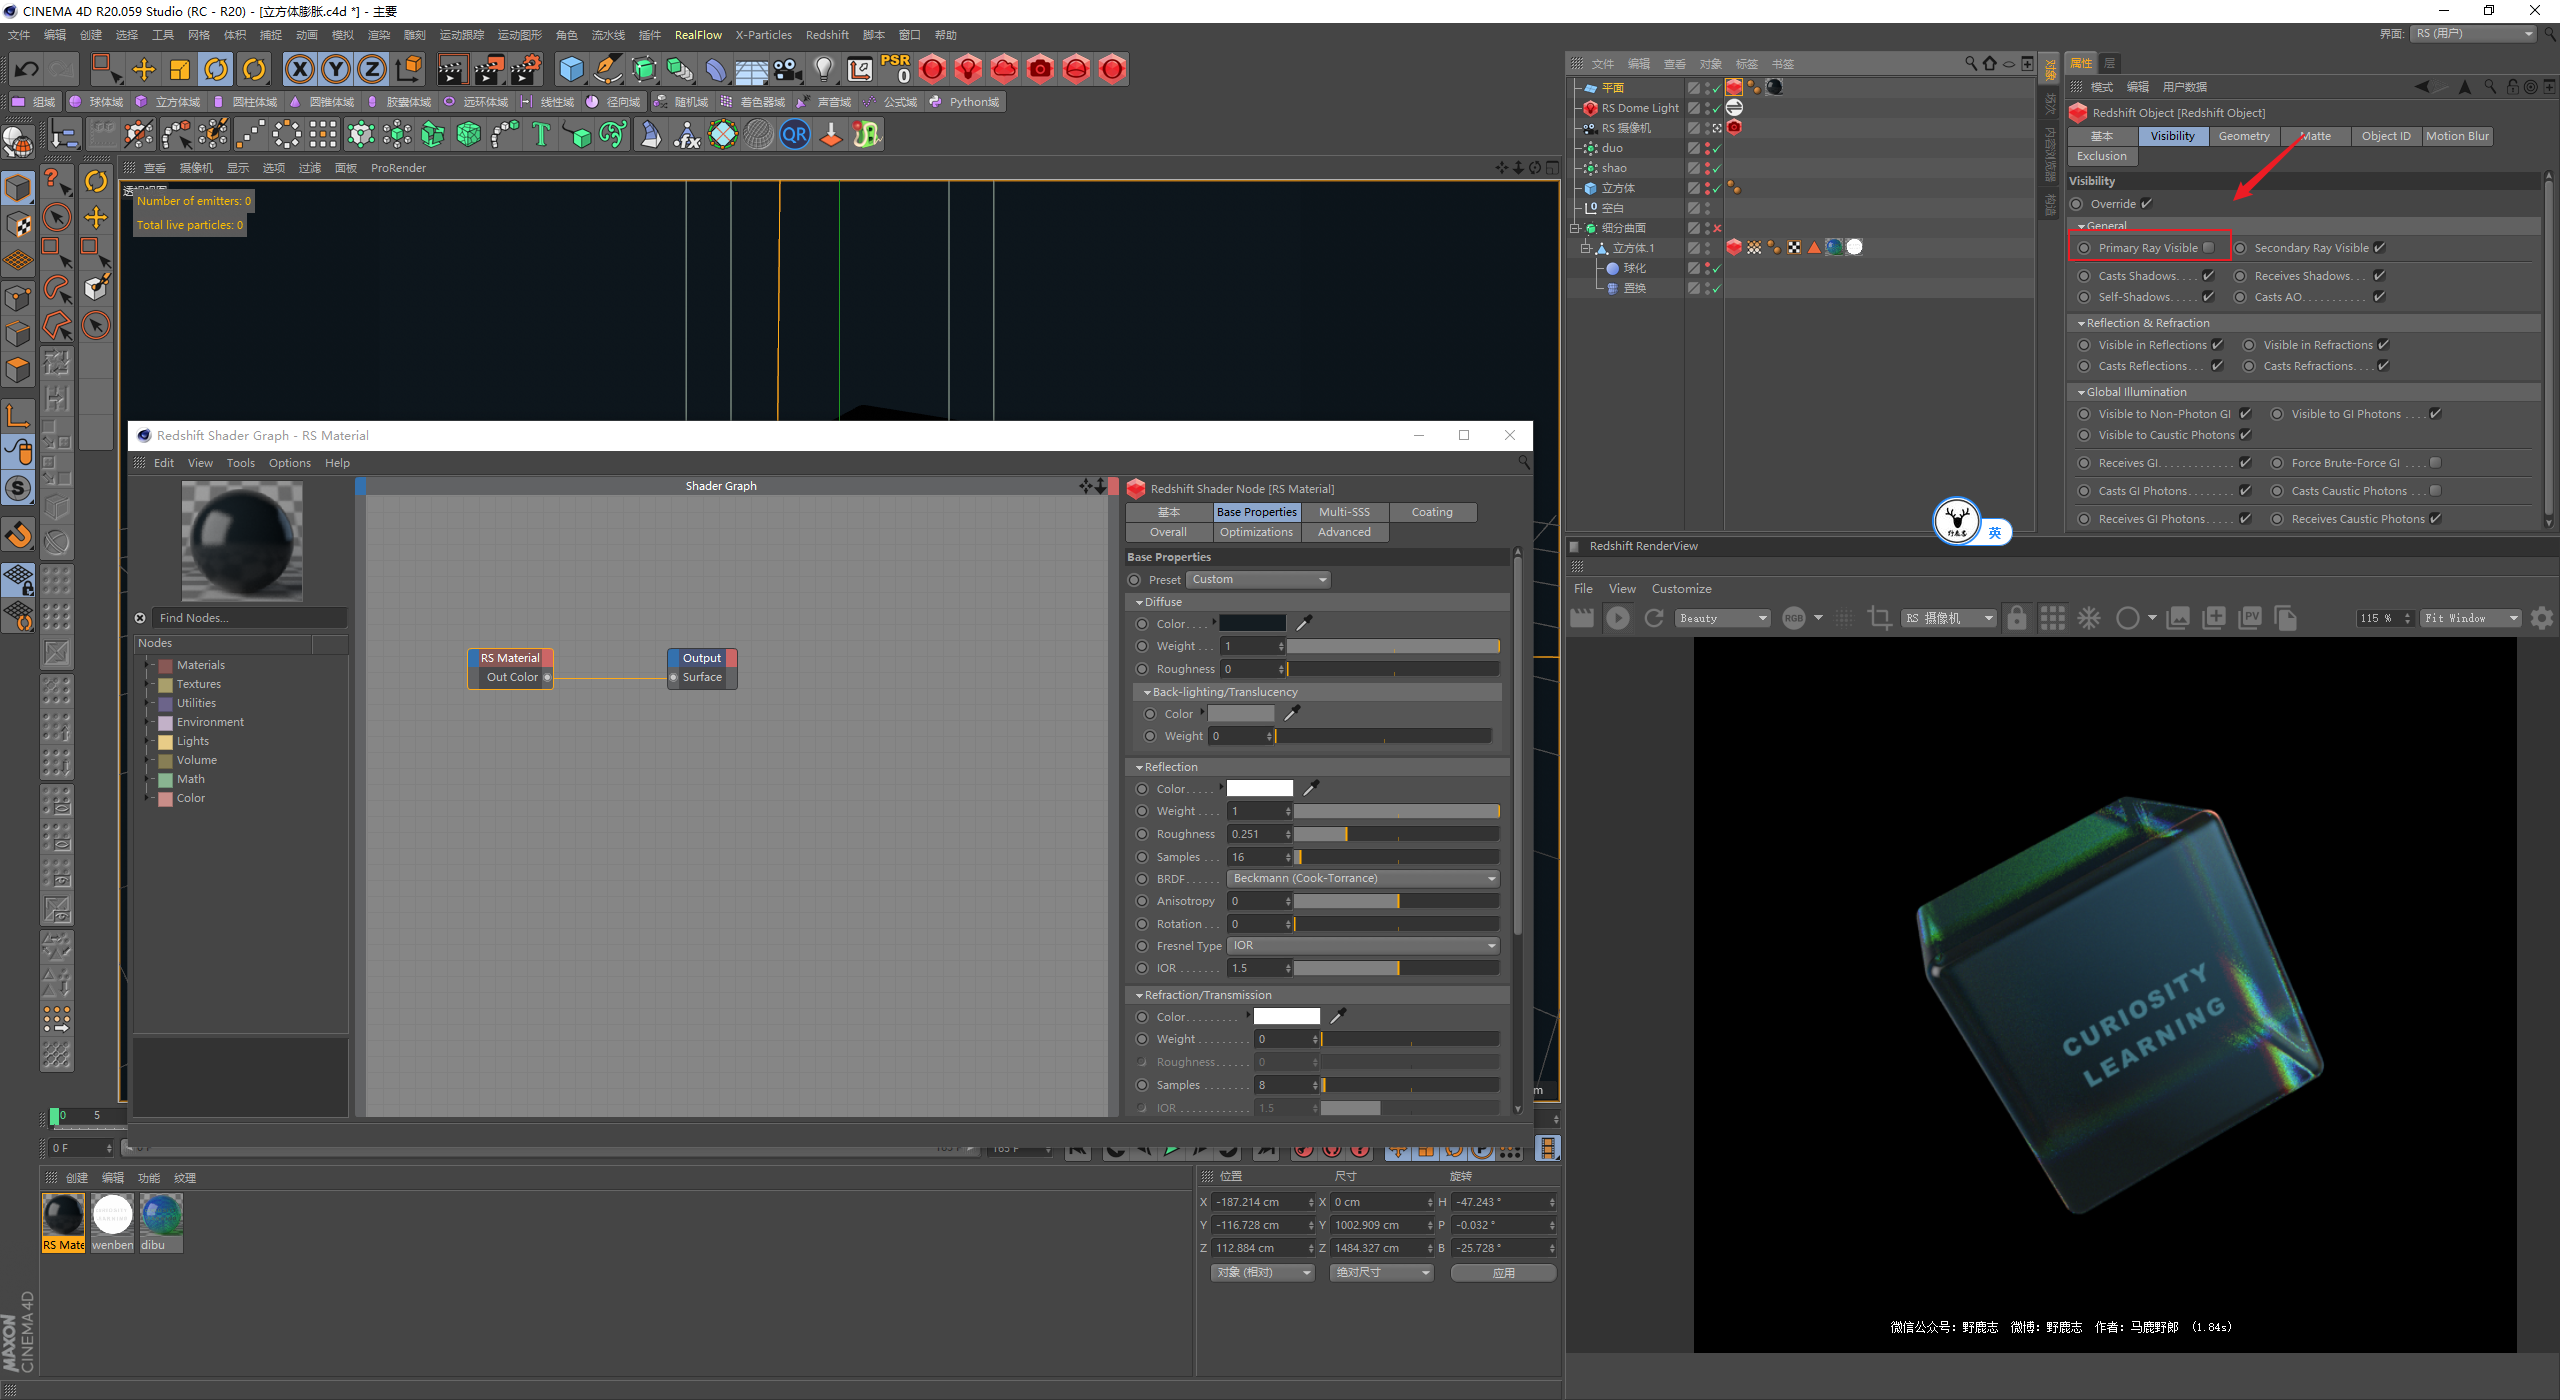This screenshot has width=2560, height=1400.
Task: Toggle the Override checkbox
Action: (2146, 204)
